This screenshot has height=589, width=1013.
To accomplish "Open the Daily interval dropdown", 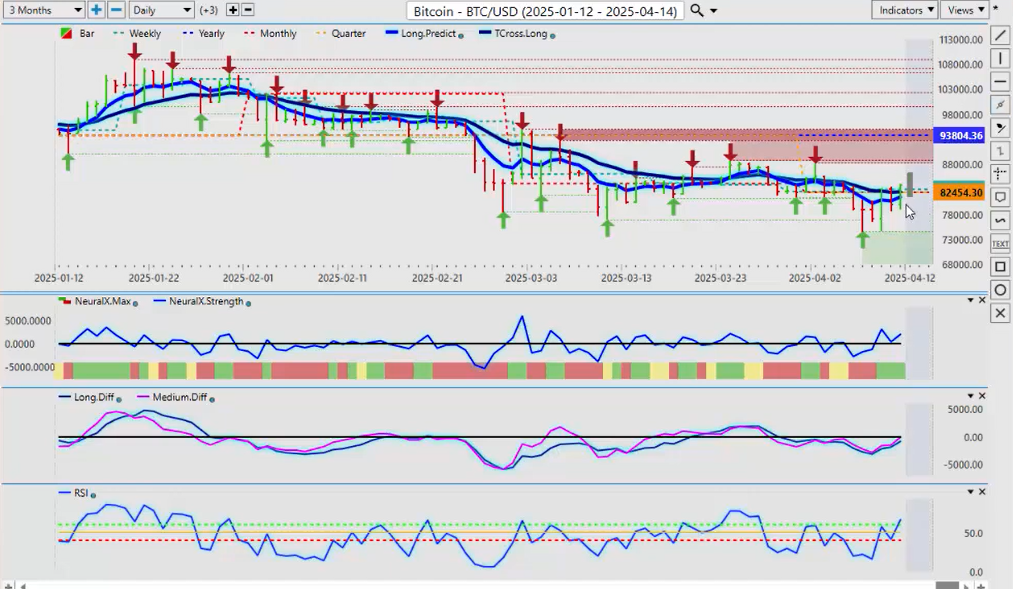I will pyautogui.click(x=160, y=10).
